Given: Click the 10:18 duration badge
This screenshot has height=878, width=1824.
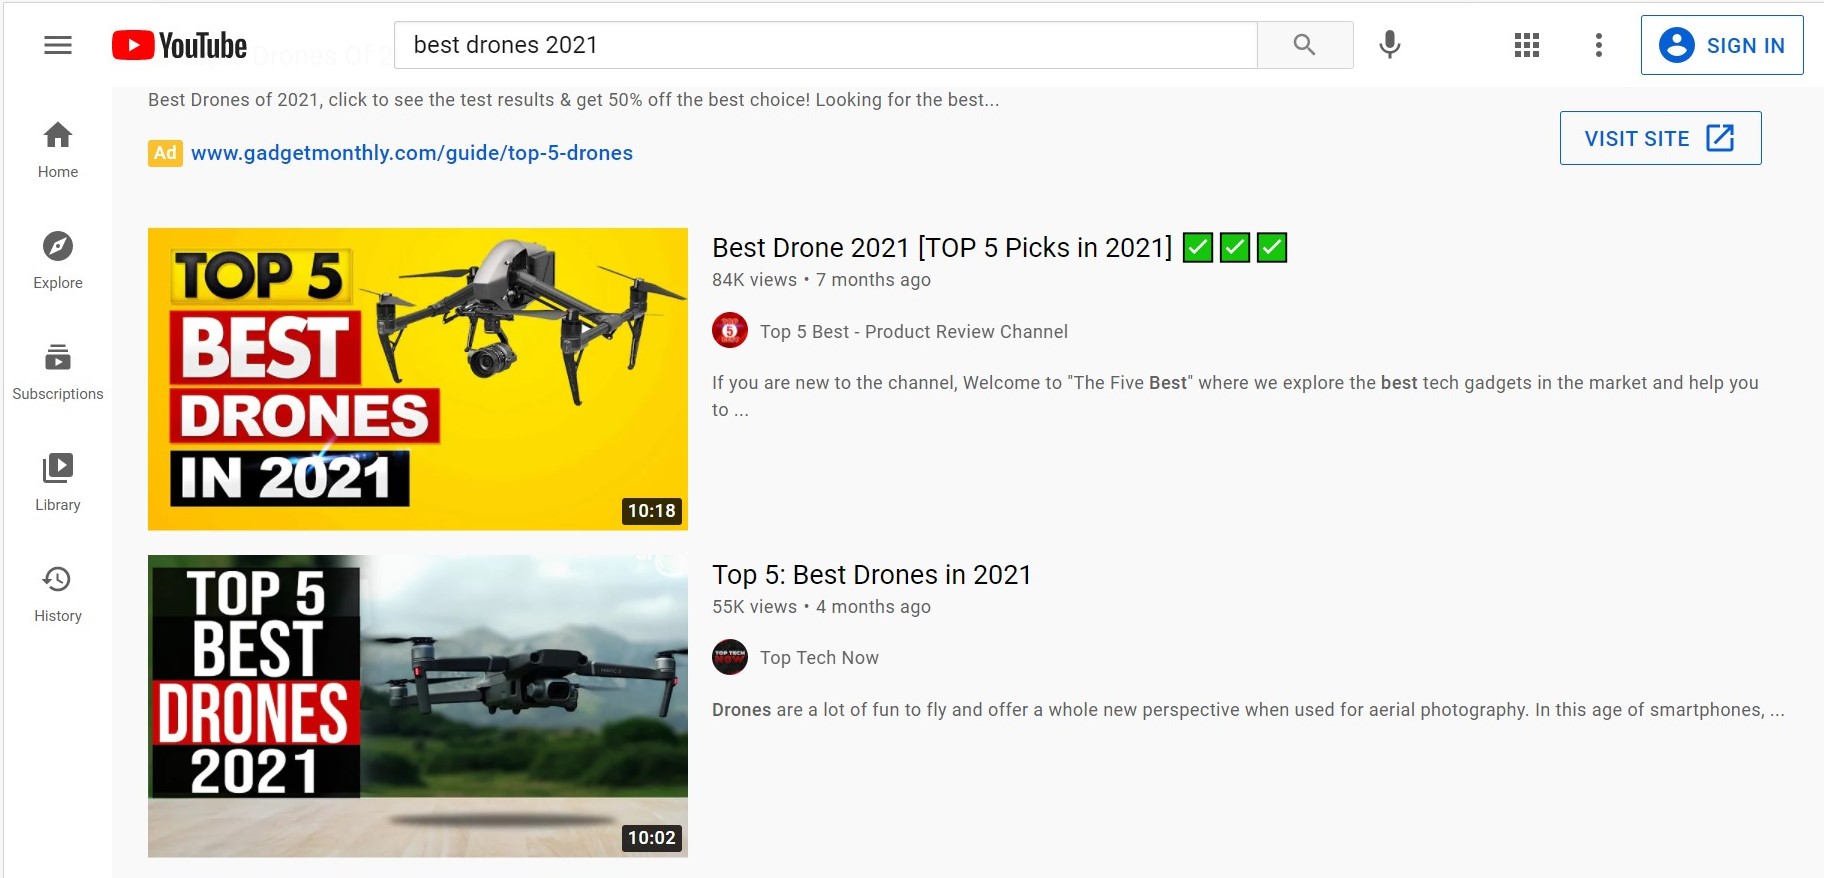Looking at the screenshot, I should 652,511.
